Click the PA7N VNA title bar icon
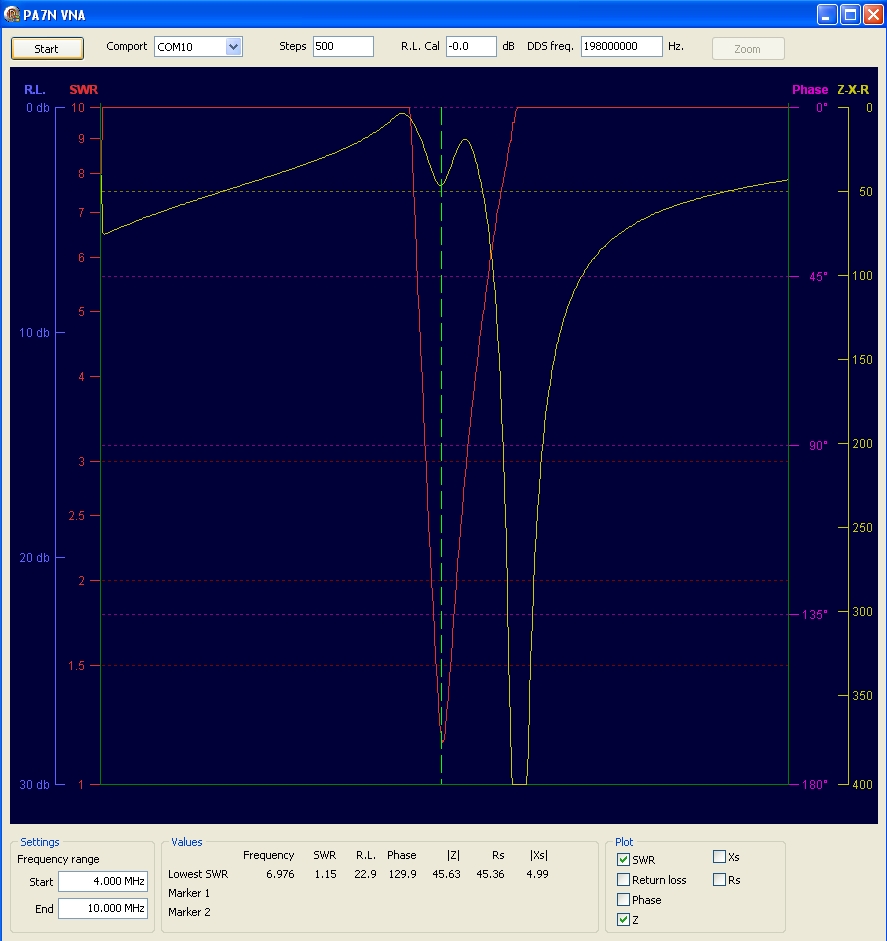Viewport: 887px width, 941px height. pos(12,13)
